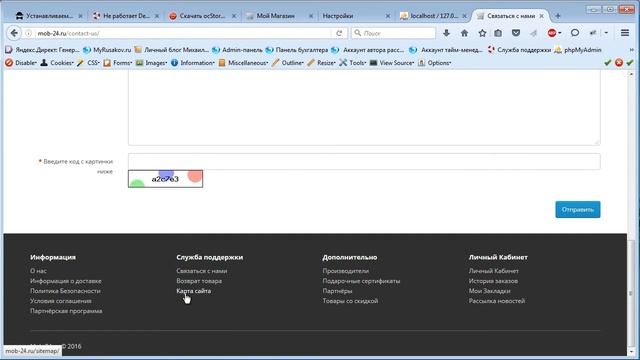Open the Disable menu in developer toolbar
This screenshot has width=640, height=360.
21,63
